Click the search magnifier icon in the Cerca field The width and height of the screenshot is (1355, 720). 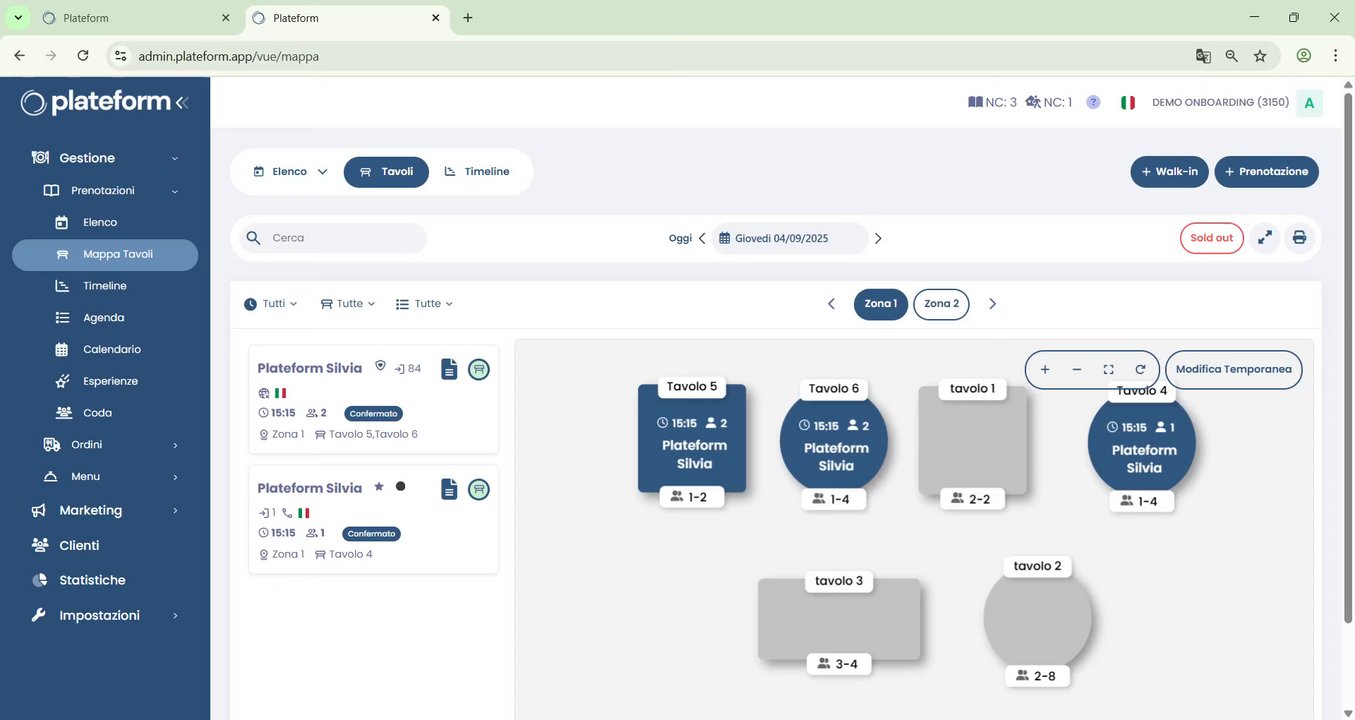(254, 238)
